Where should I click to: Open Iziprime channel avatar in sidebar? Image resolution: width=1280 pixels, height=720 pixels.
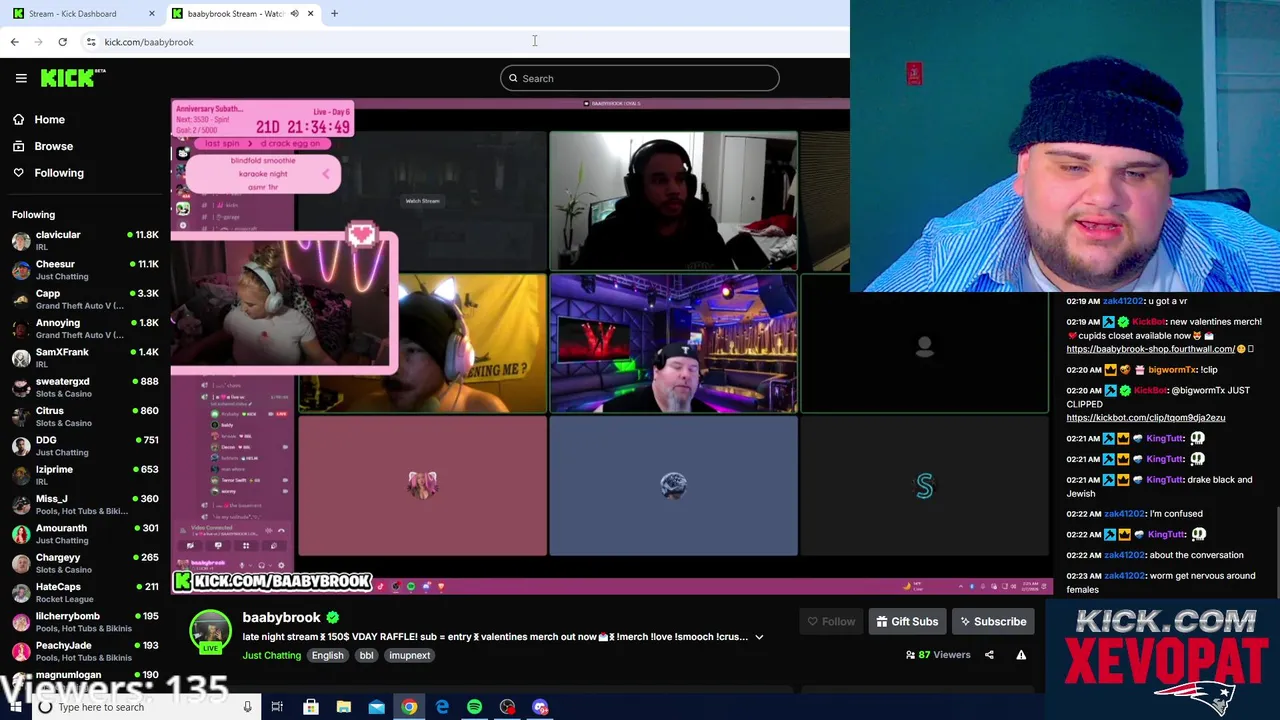(x=21, y=475)
